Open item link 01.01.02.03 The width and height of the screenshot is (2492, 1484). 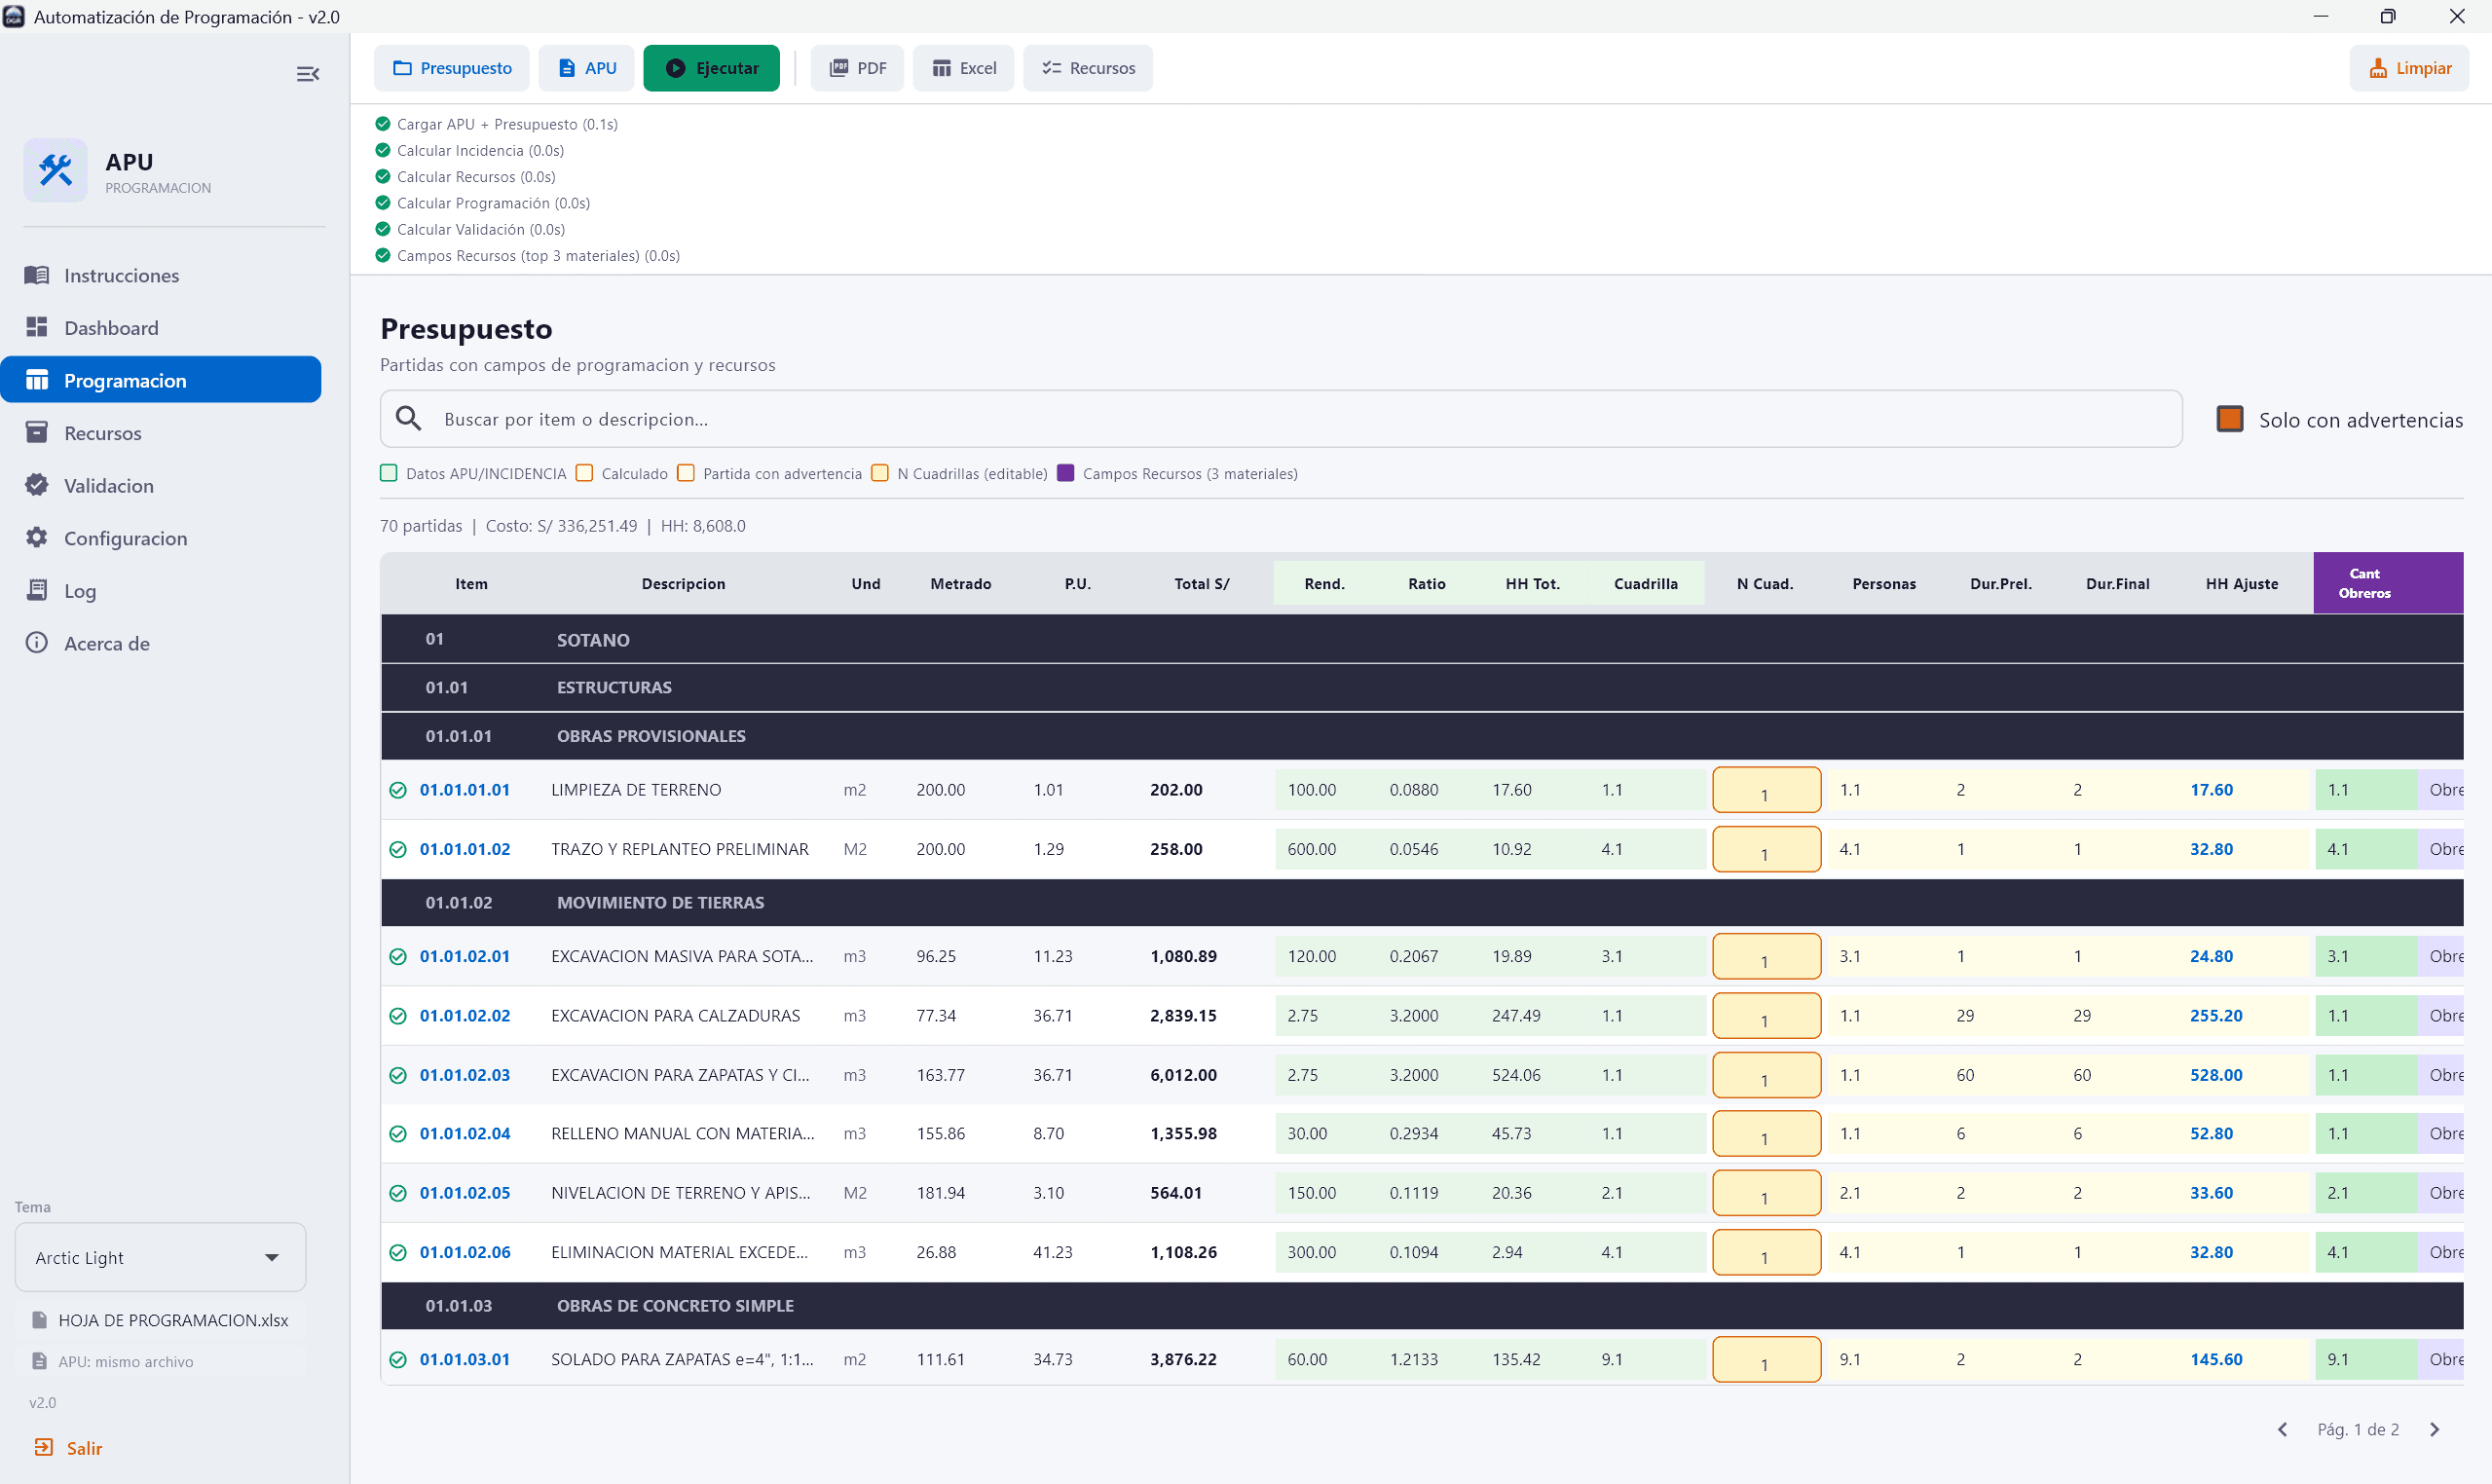[x=464, y=1074]
